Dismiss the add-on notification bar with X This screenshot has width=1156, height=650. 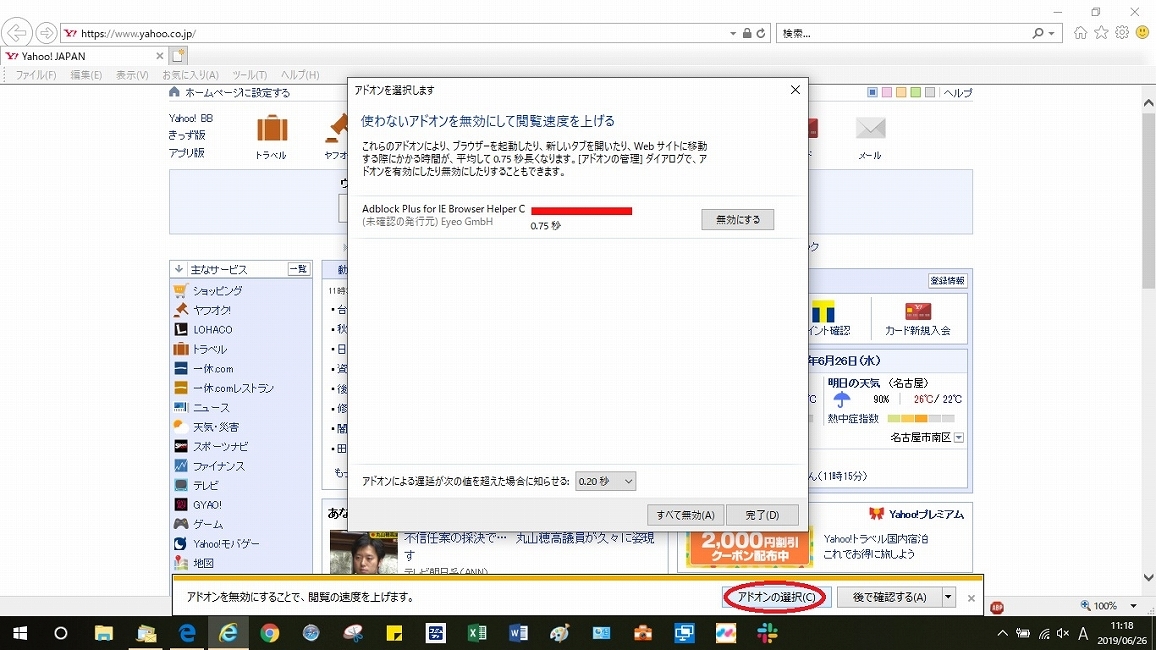point(971,598)
